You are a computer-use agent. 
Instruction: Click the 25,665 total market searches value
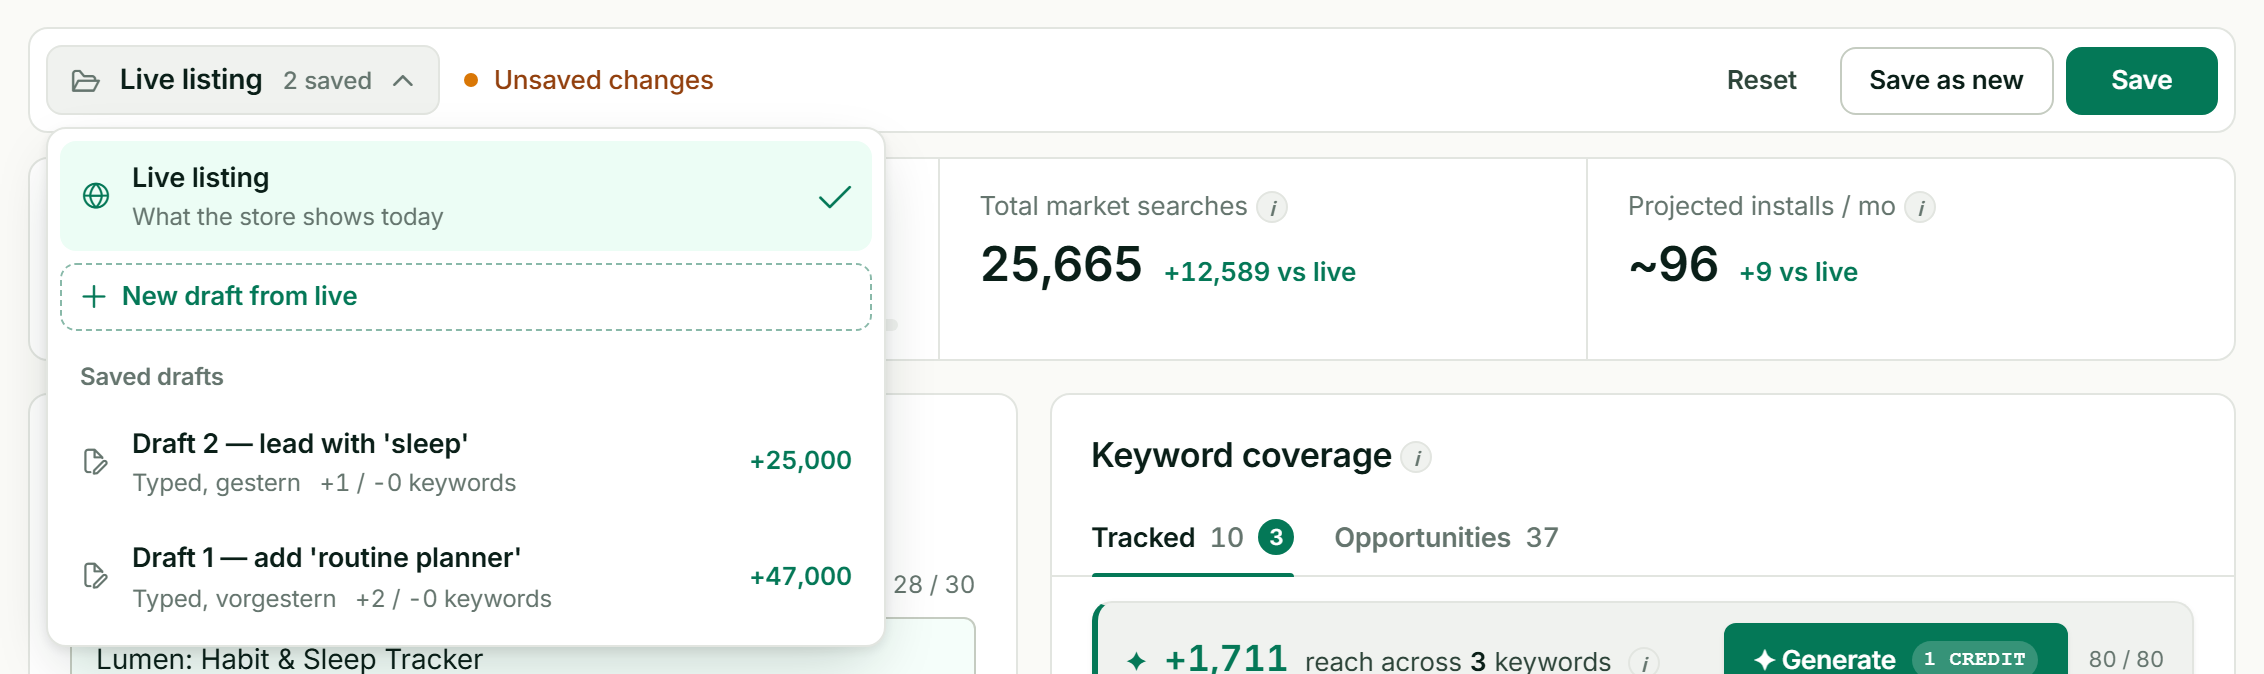pos(1061,265)
